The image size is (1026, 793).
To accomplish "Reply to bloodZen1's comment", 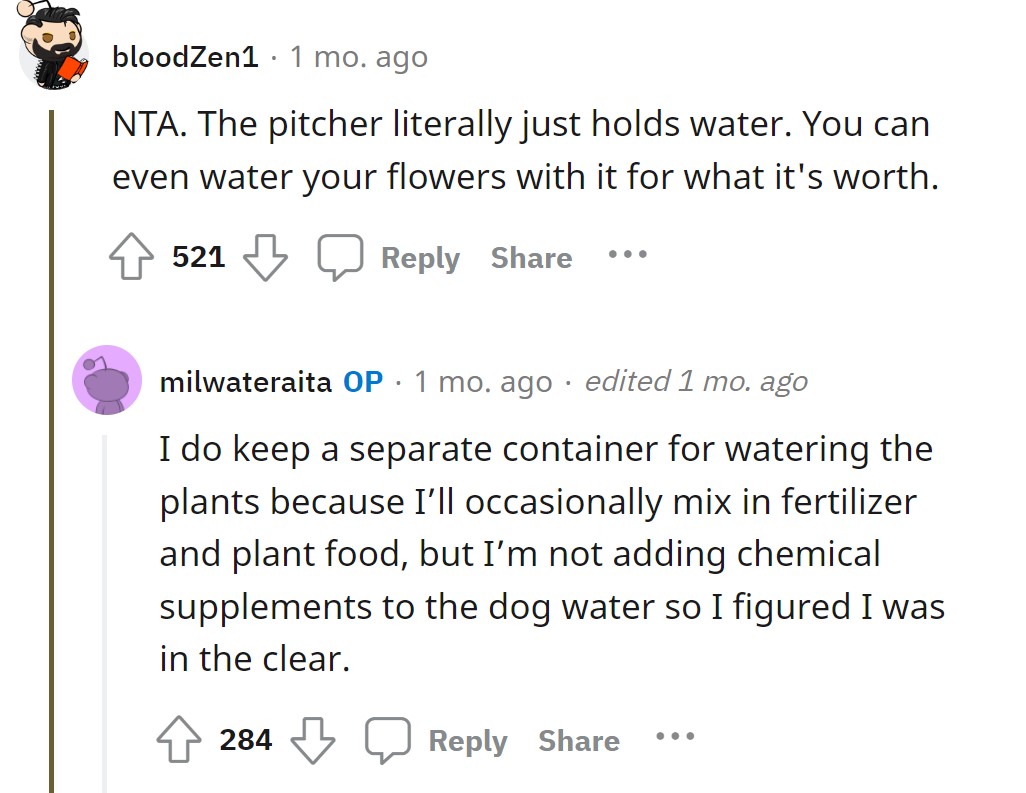I will point(421,258).
